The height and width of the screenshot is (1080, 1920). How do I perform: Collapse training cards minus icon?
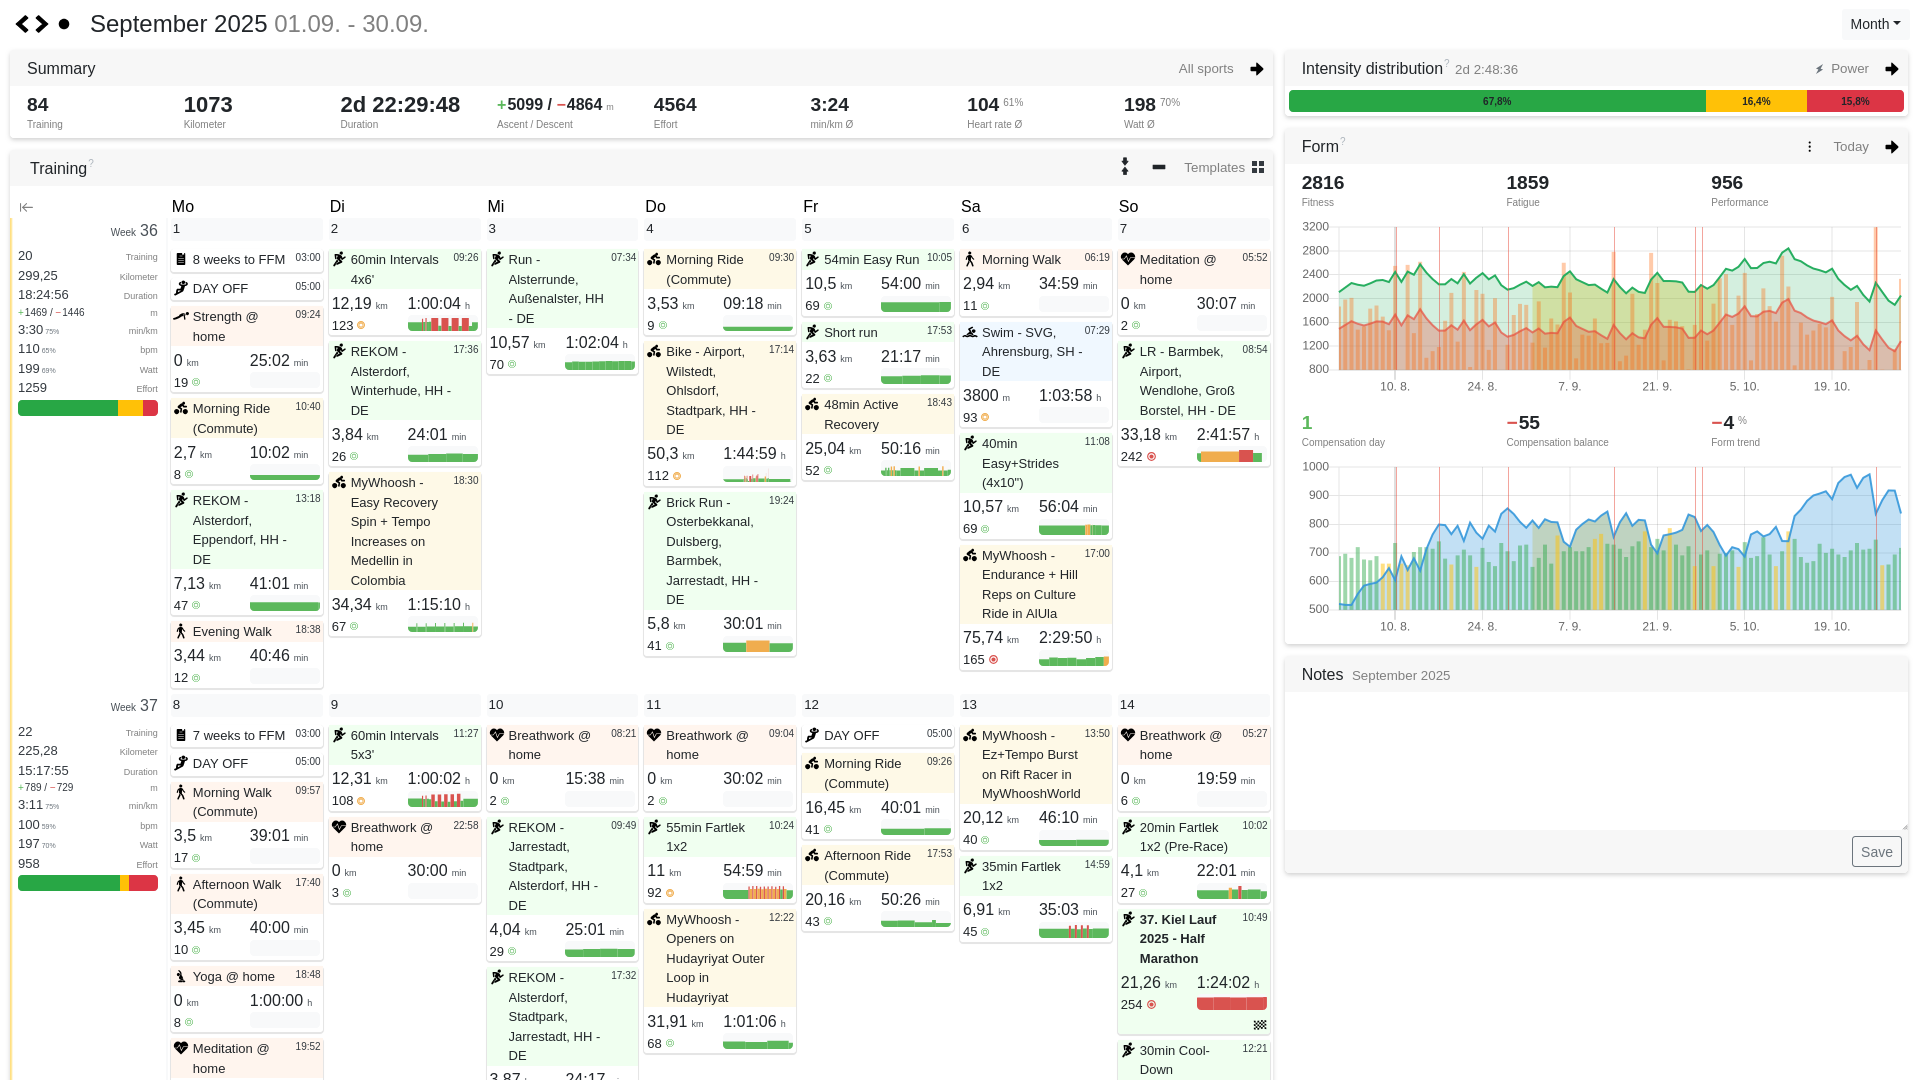(1159, 167)
